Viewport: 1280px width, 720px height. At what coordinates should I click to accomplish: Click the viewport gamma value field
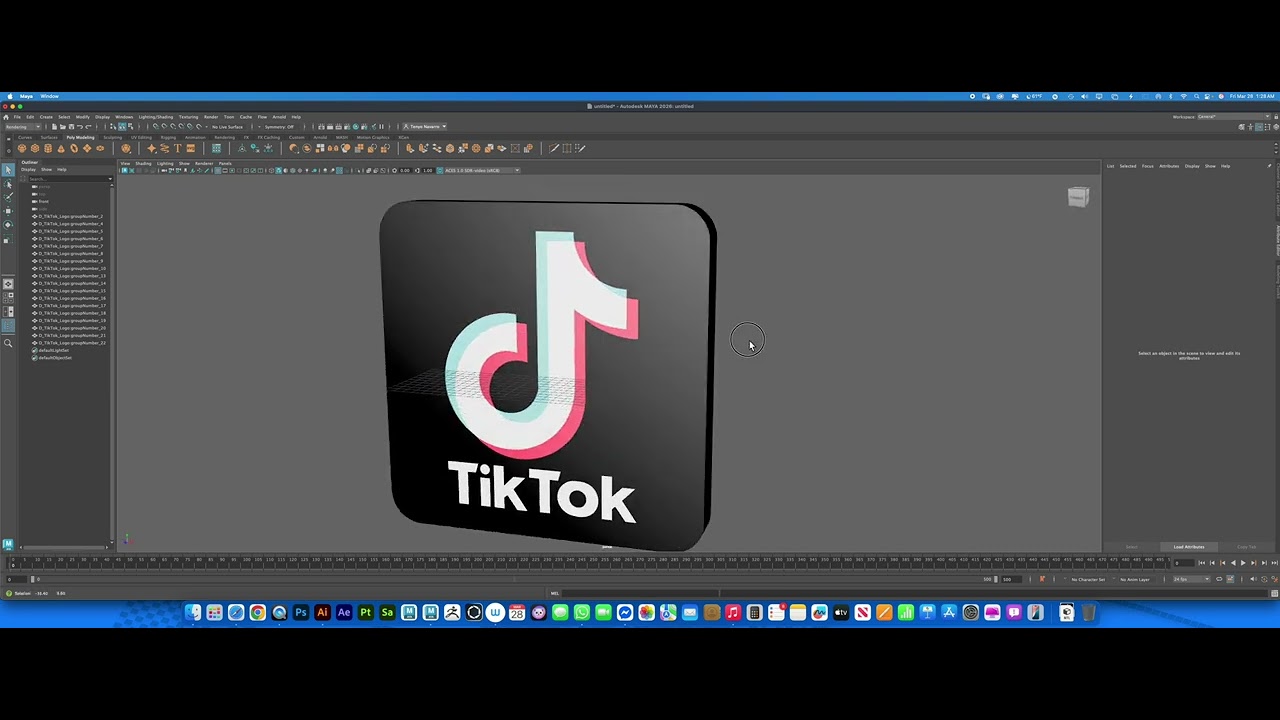[427, 170]
